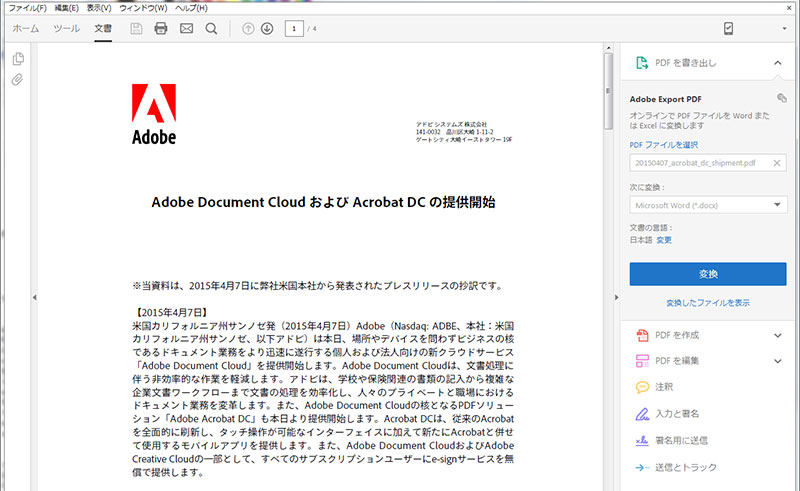Open attachments paperclip panel
The image size is (800, 491).
click(17, 80)
